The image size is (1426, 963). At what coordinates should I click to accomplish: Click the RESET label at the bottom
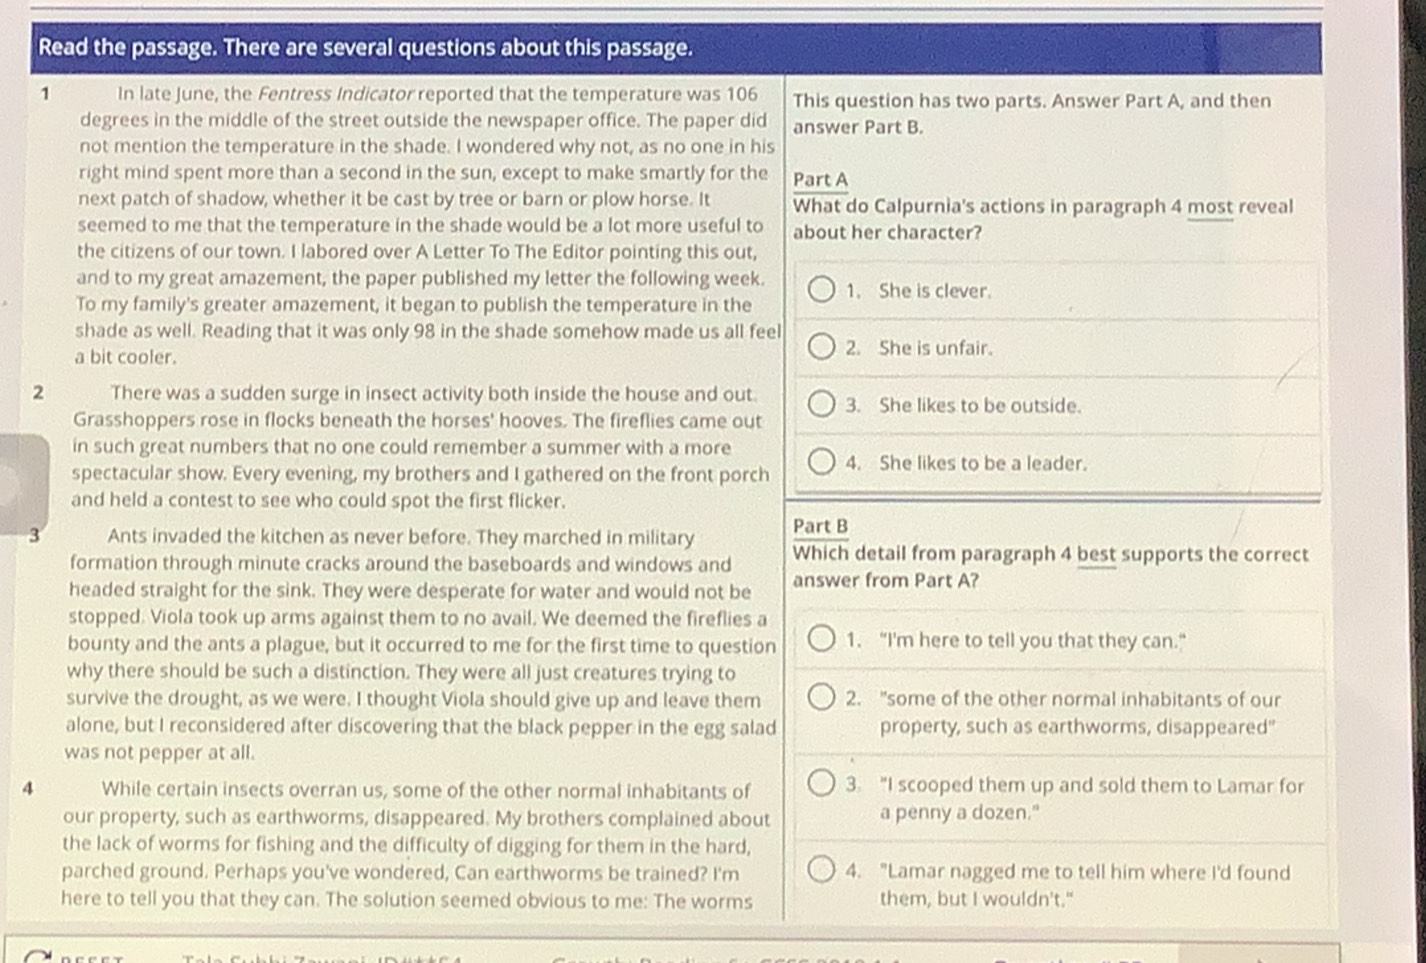[x=92, y=958]
